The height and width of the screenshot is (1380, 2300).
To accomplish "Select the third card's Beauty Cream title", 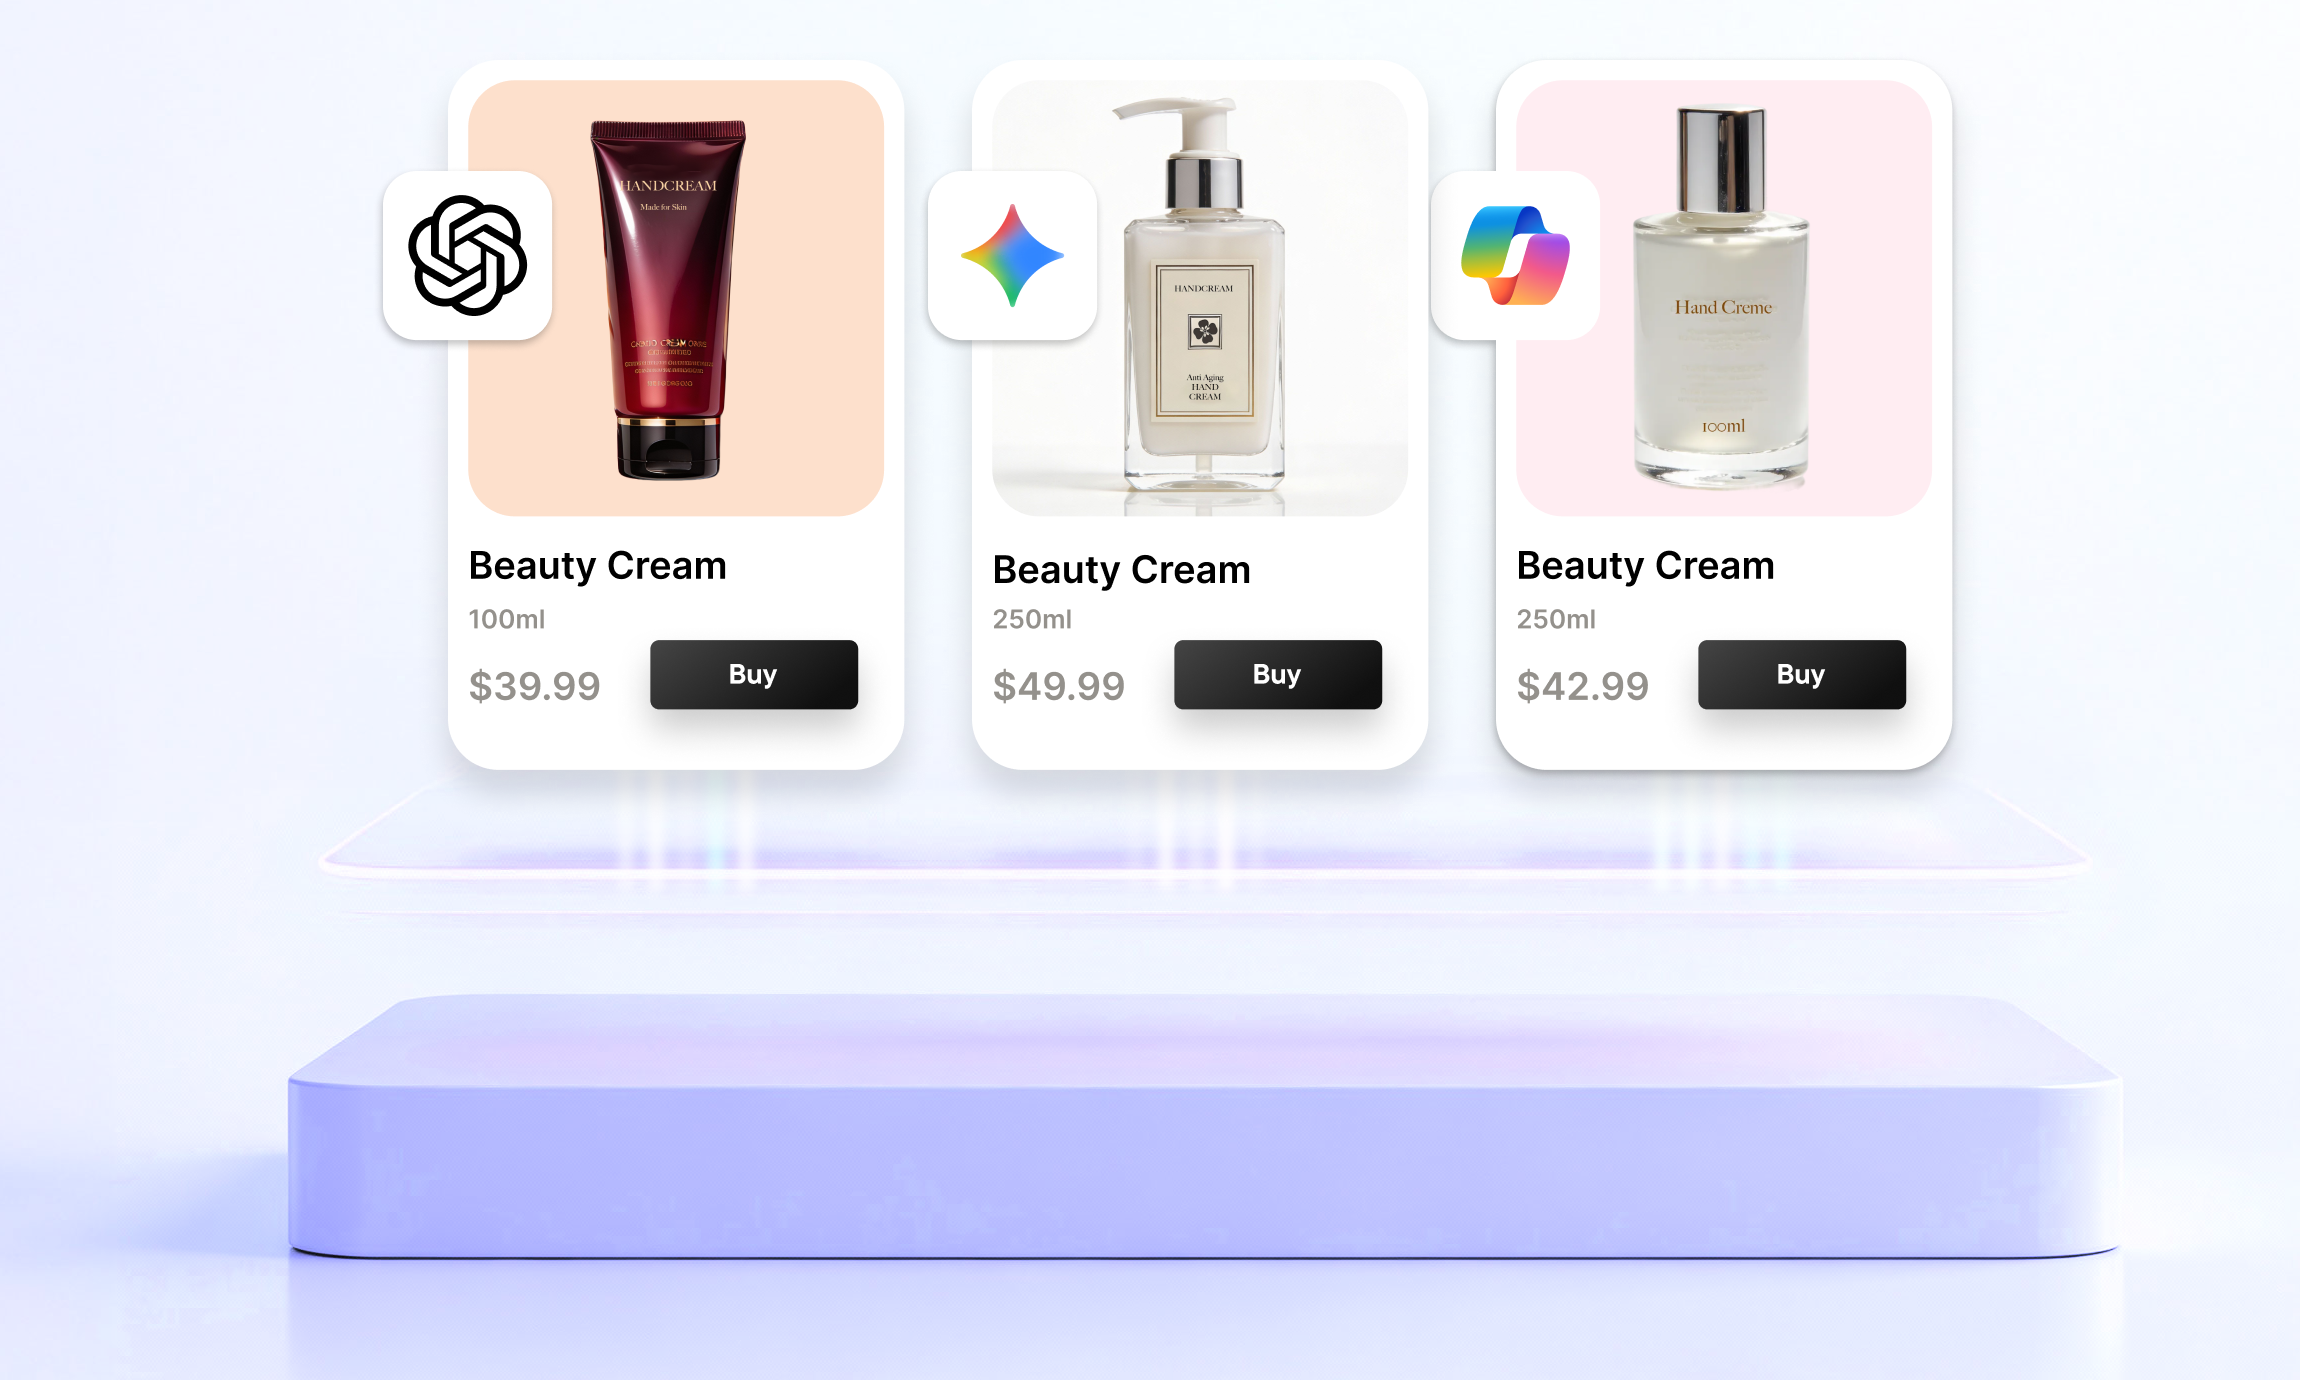I will click(x=1645, y=566).
